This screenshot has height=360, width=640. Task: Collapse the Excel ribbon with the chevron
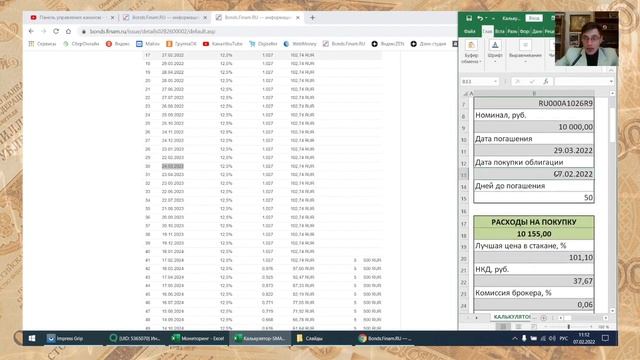click(x=611, y=70)
